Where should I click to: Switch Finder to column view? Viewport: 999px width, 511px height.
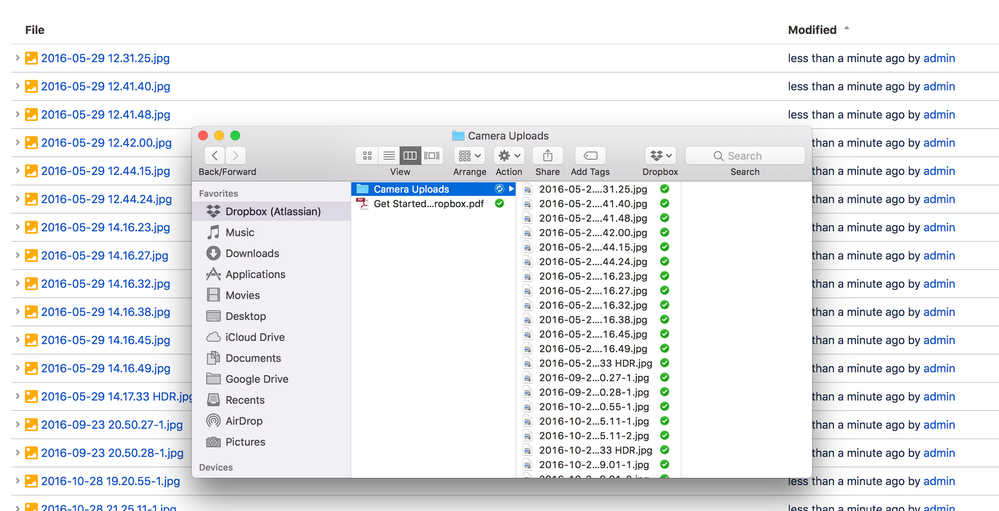pyautogui.click(x=410, y=155)
